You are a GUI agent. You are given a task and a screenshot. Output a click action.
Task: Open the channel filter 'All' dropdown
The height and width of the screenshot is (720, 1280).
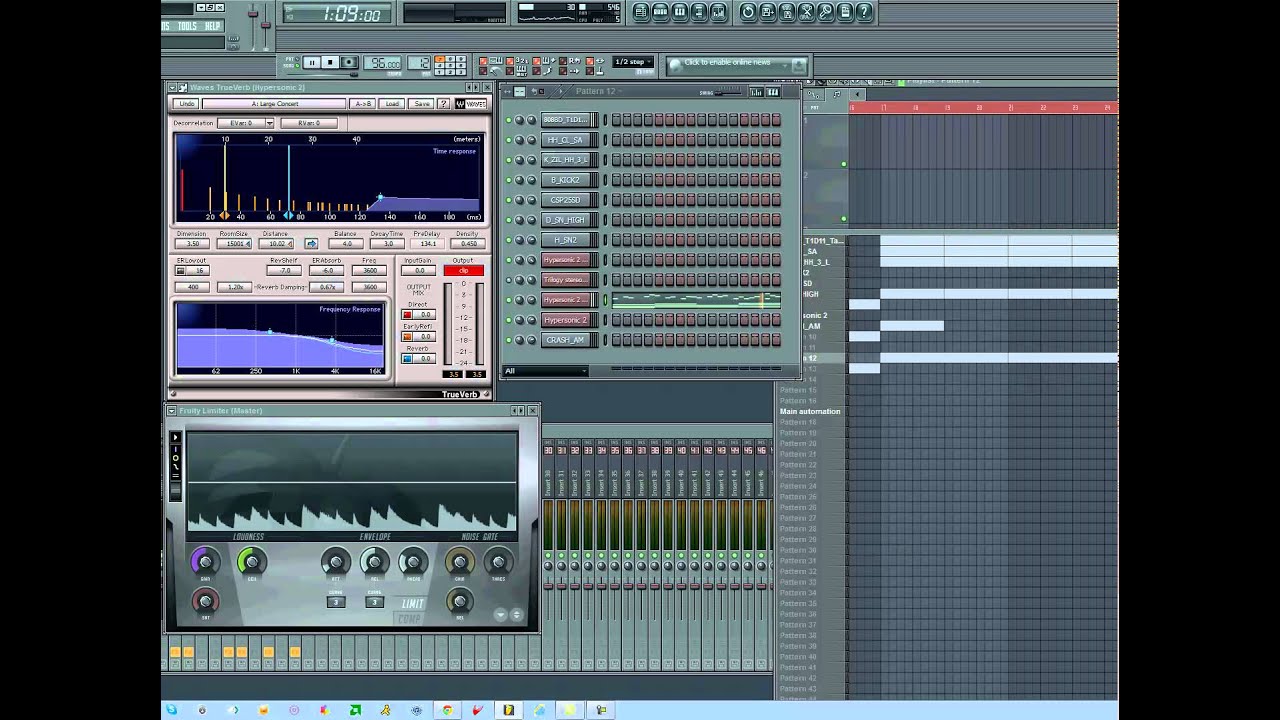tap(546, 371)
